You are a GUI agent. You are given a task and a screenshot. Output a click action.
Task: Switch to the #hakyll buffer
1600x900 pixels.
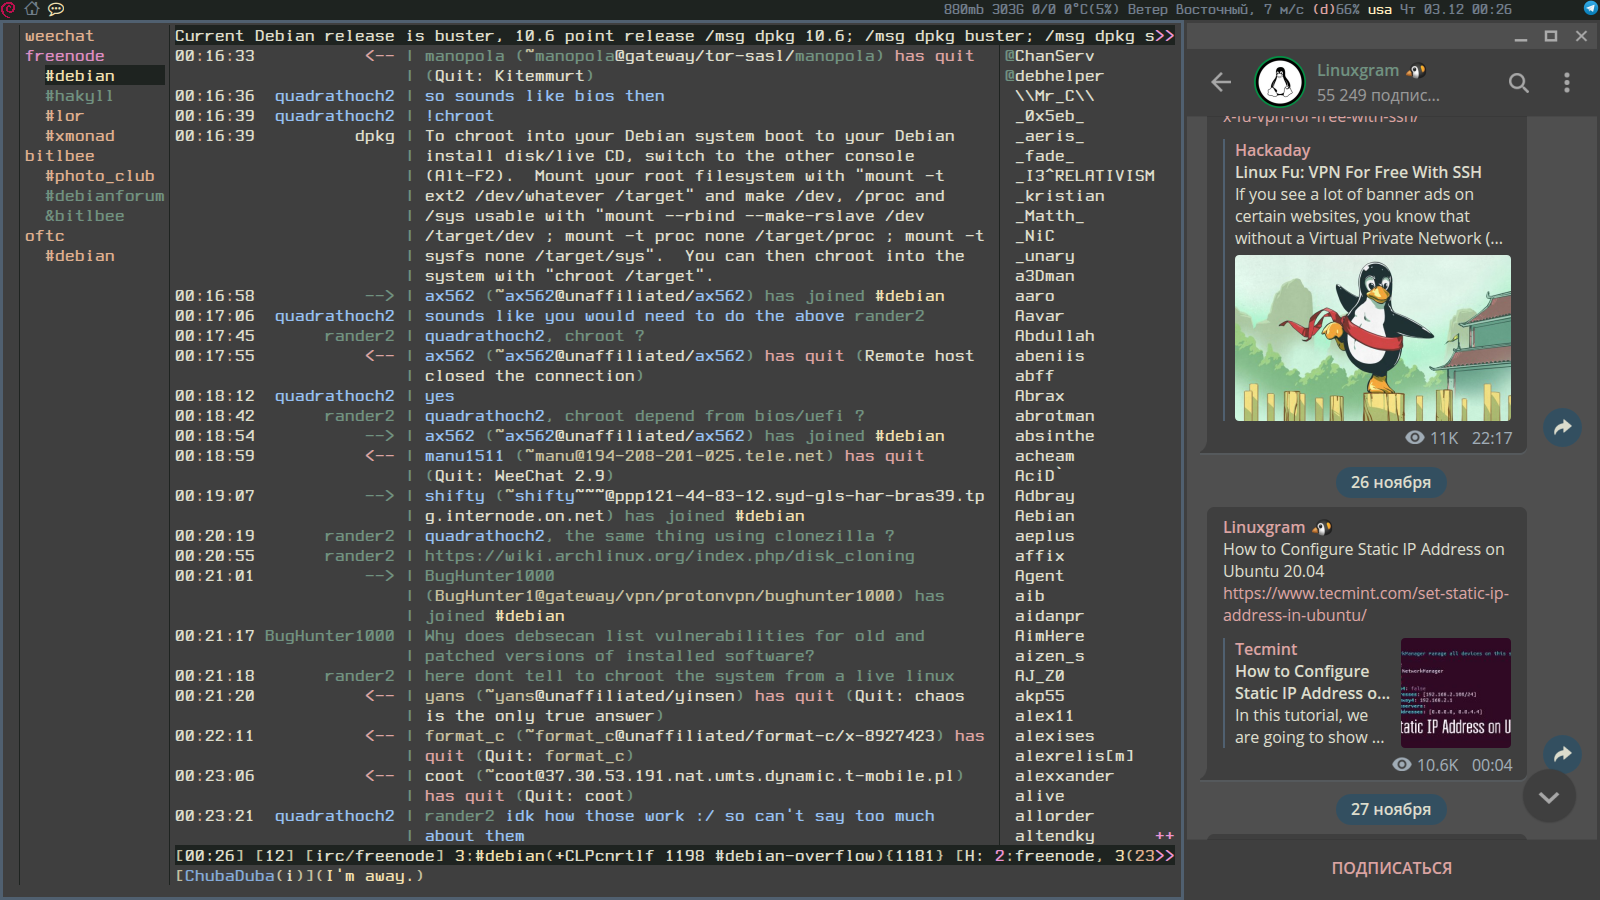[x=79, y=96]
